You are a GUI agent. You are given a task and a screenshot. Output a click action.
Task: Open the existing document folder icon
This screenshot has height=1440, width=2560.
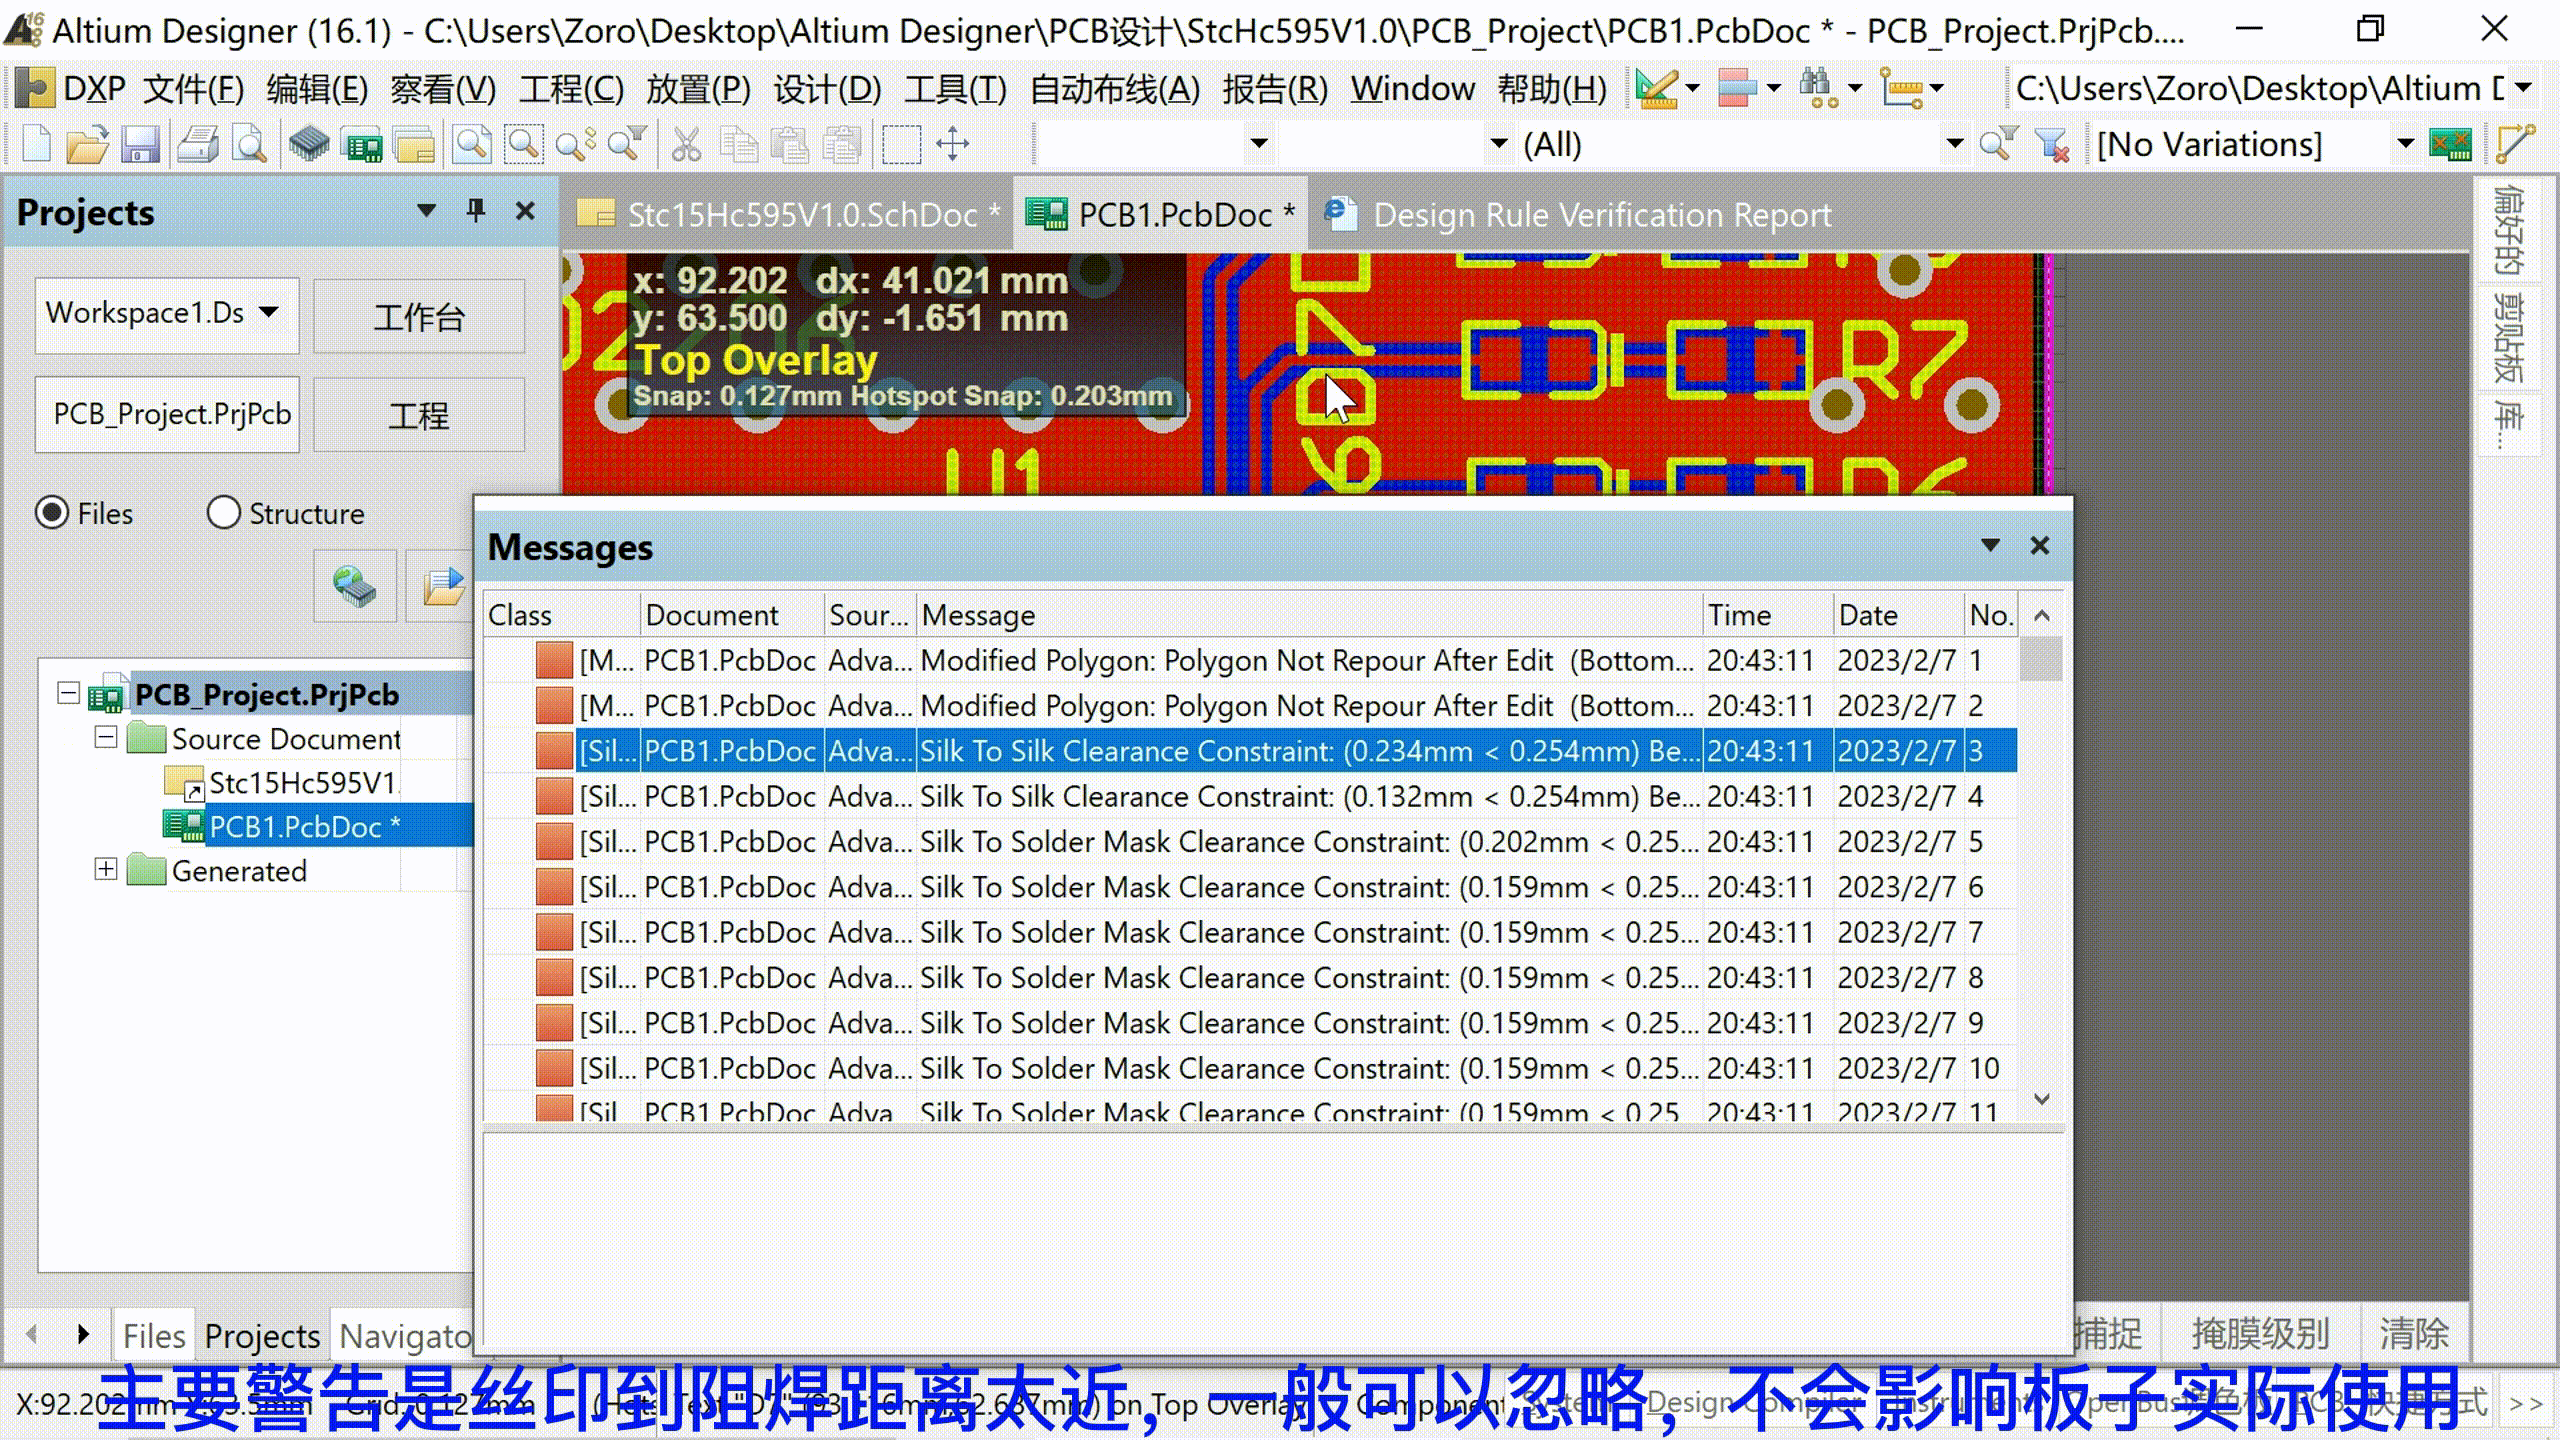[87, 145]
